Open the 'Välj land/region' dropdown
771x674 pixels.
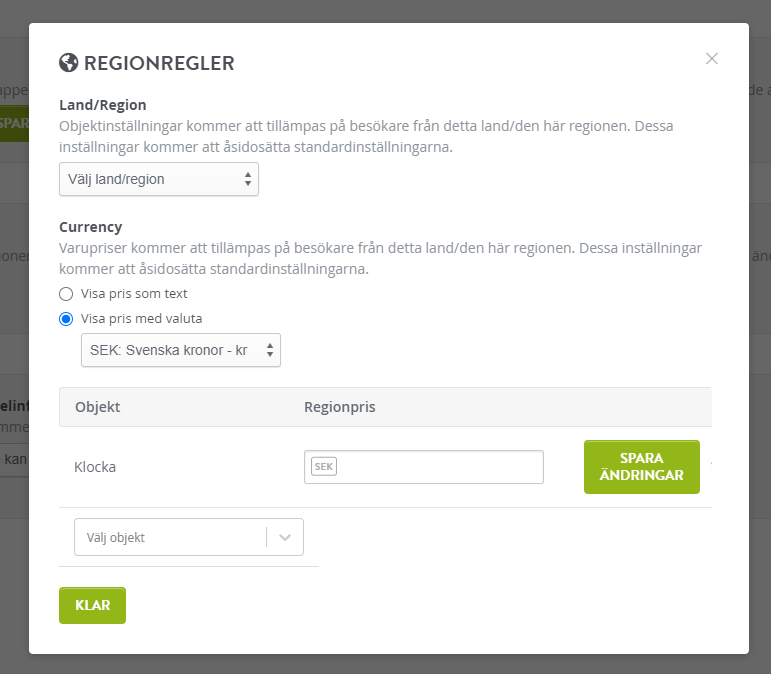click(x=159, y=179)
